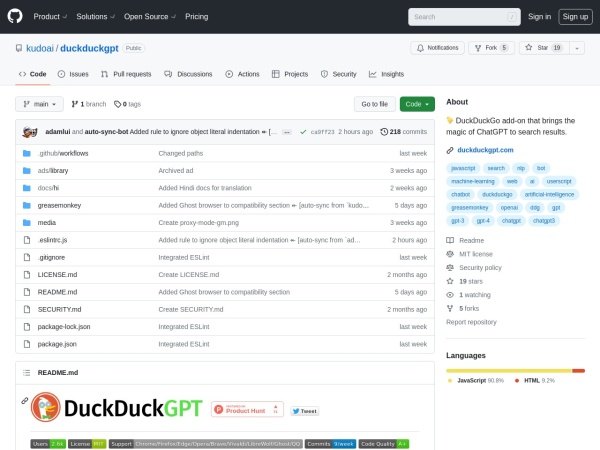Click the kudoai owner link
Image resolution: width=600 pixels, height=450 pixels.
[x=40, y=48]
